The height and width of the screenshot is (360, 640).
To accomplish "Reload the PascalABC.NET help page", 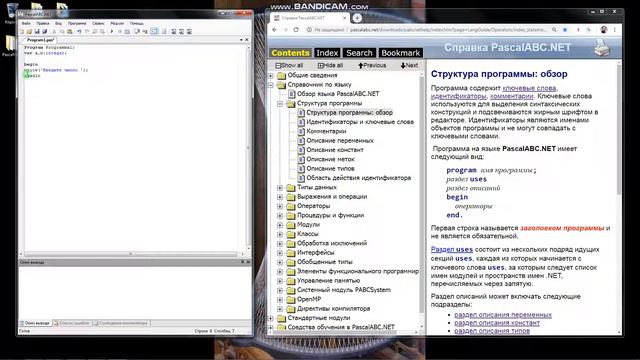I will [x=296, y=30].
